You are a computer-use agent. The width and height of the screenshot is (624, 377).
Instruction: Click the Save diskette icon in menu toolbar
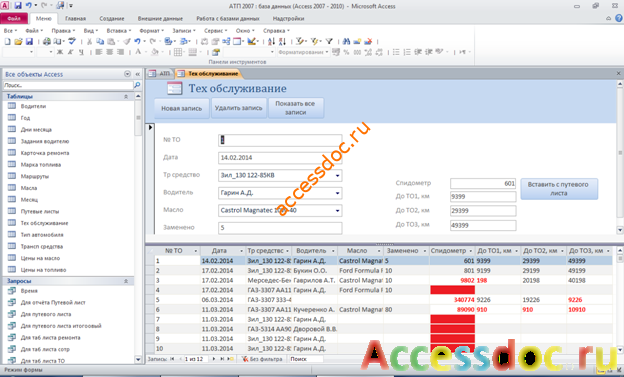[x=29, y=41]
